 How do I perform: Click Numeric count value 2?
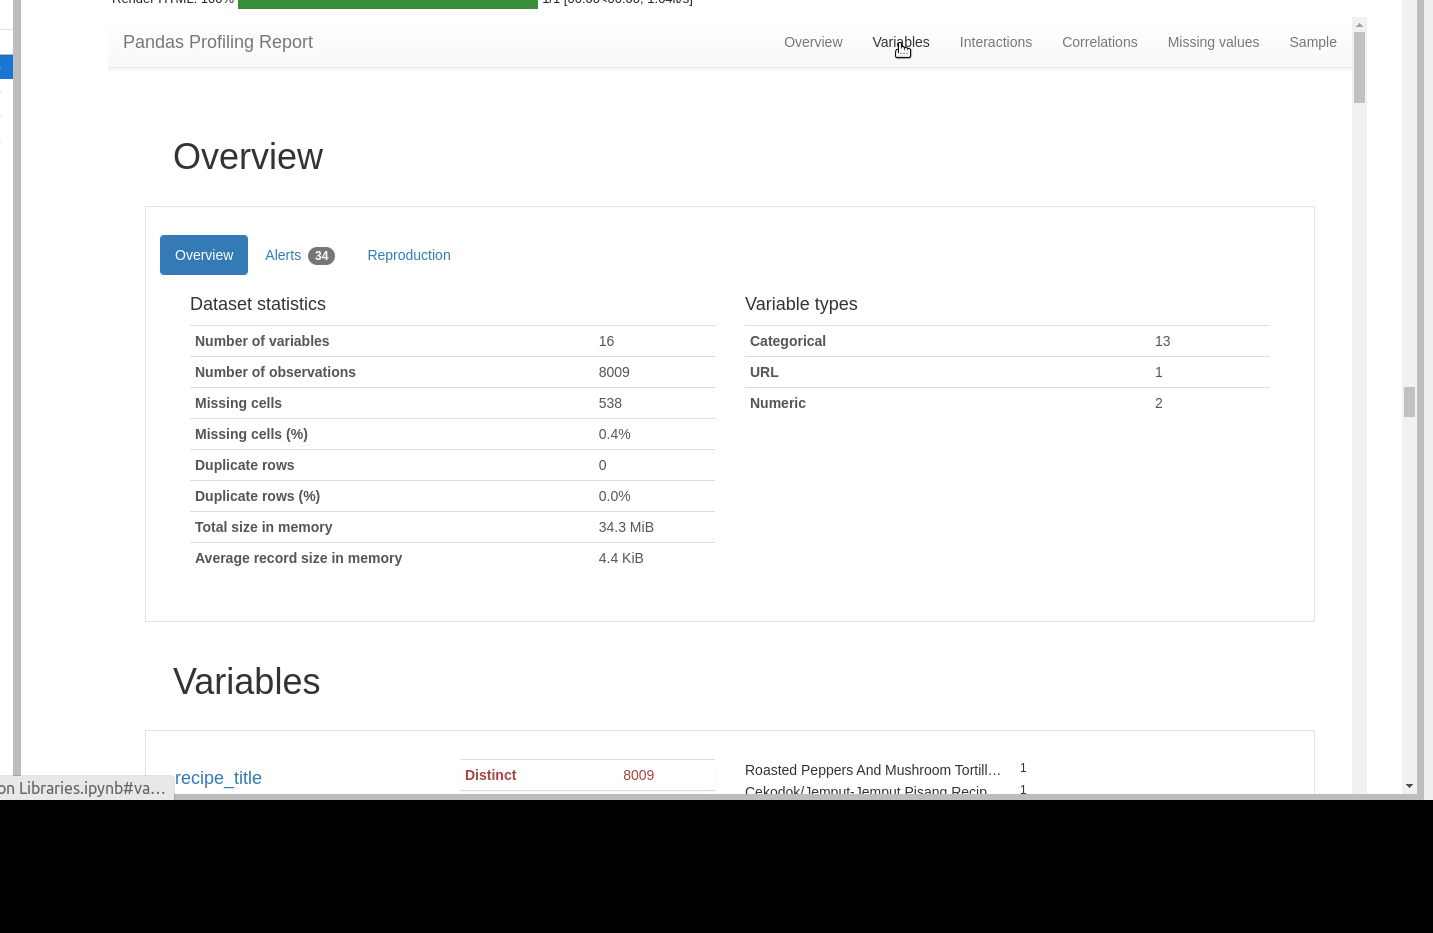pyautogui.click(x=1159, y=403)
